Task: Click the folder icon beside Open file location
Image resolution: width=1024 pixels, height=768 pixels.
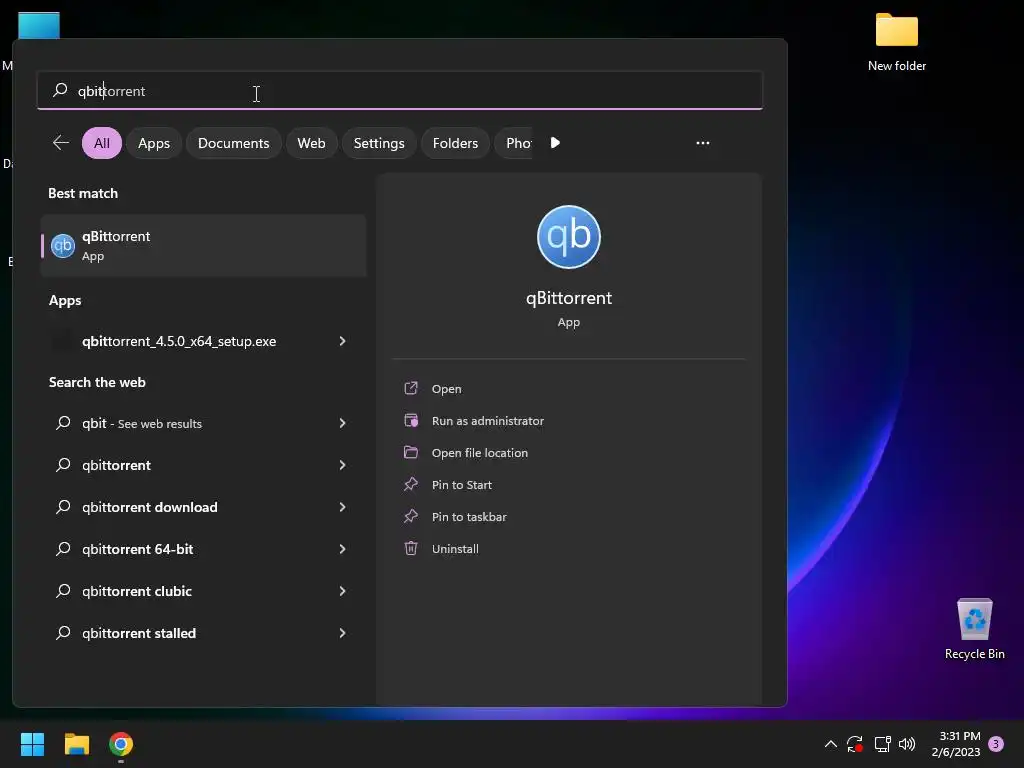Action: [x=411, y=452]
